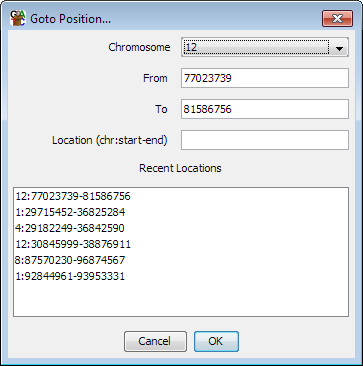
Task: Click the Recent Locations heading label
Action: 180,168
